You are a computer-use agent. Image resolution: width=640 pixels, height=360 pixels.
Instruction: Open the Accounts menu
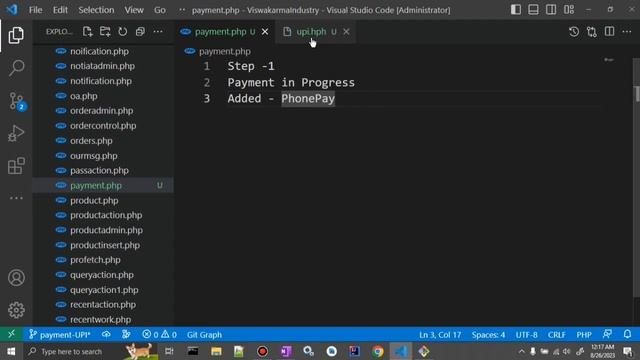[16, 278]
